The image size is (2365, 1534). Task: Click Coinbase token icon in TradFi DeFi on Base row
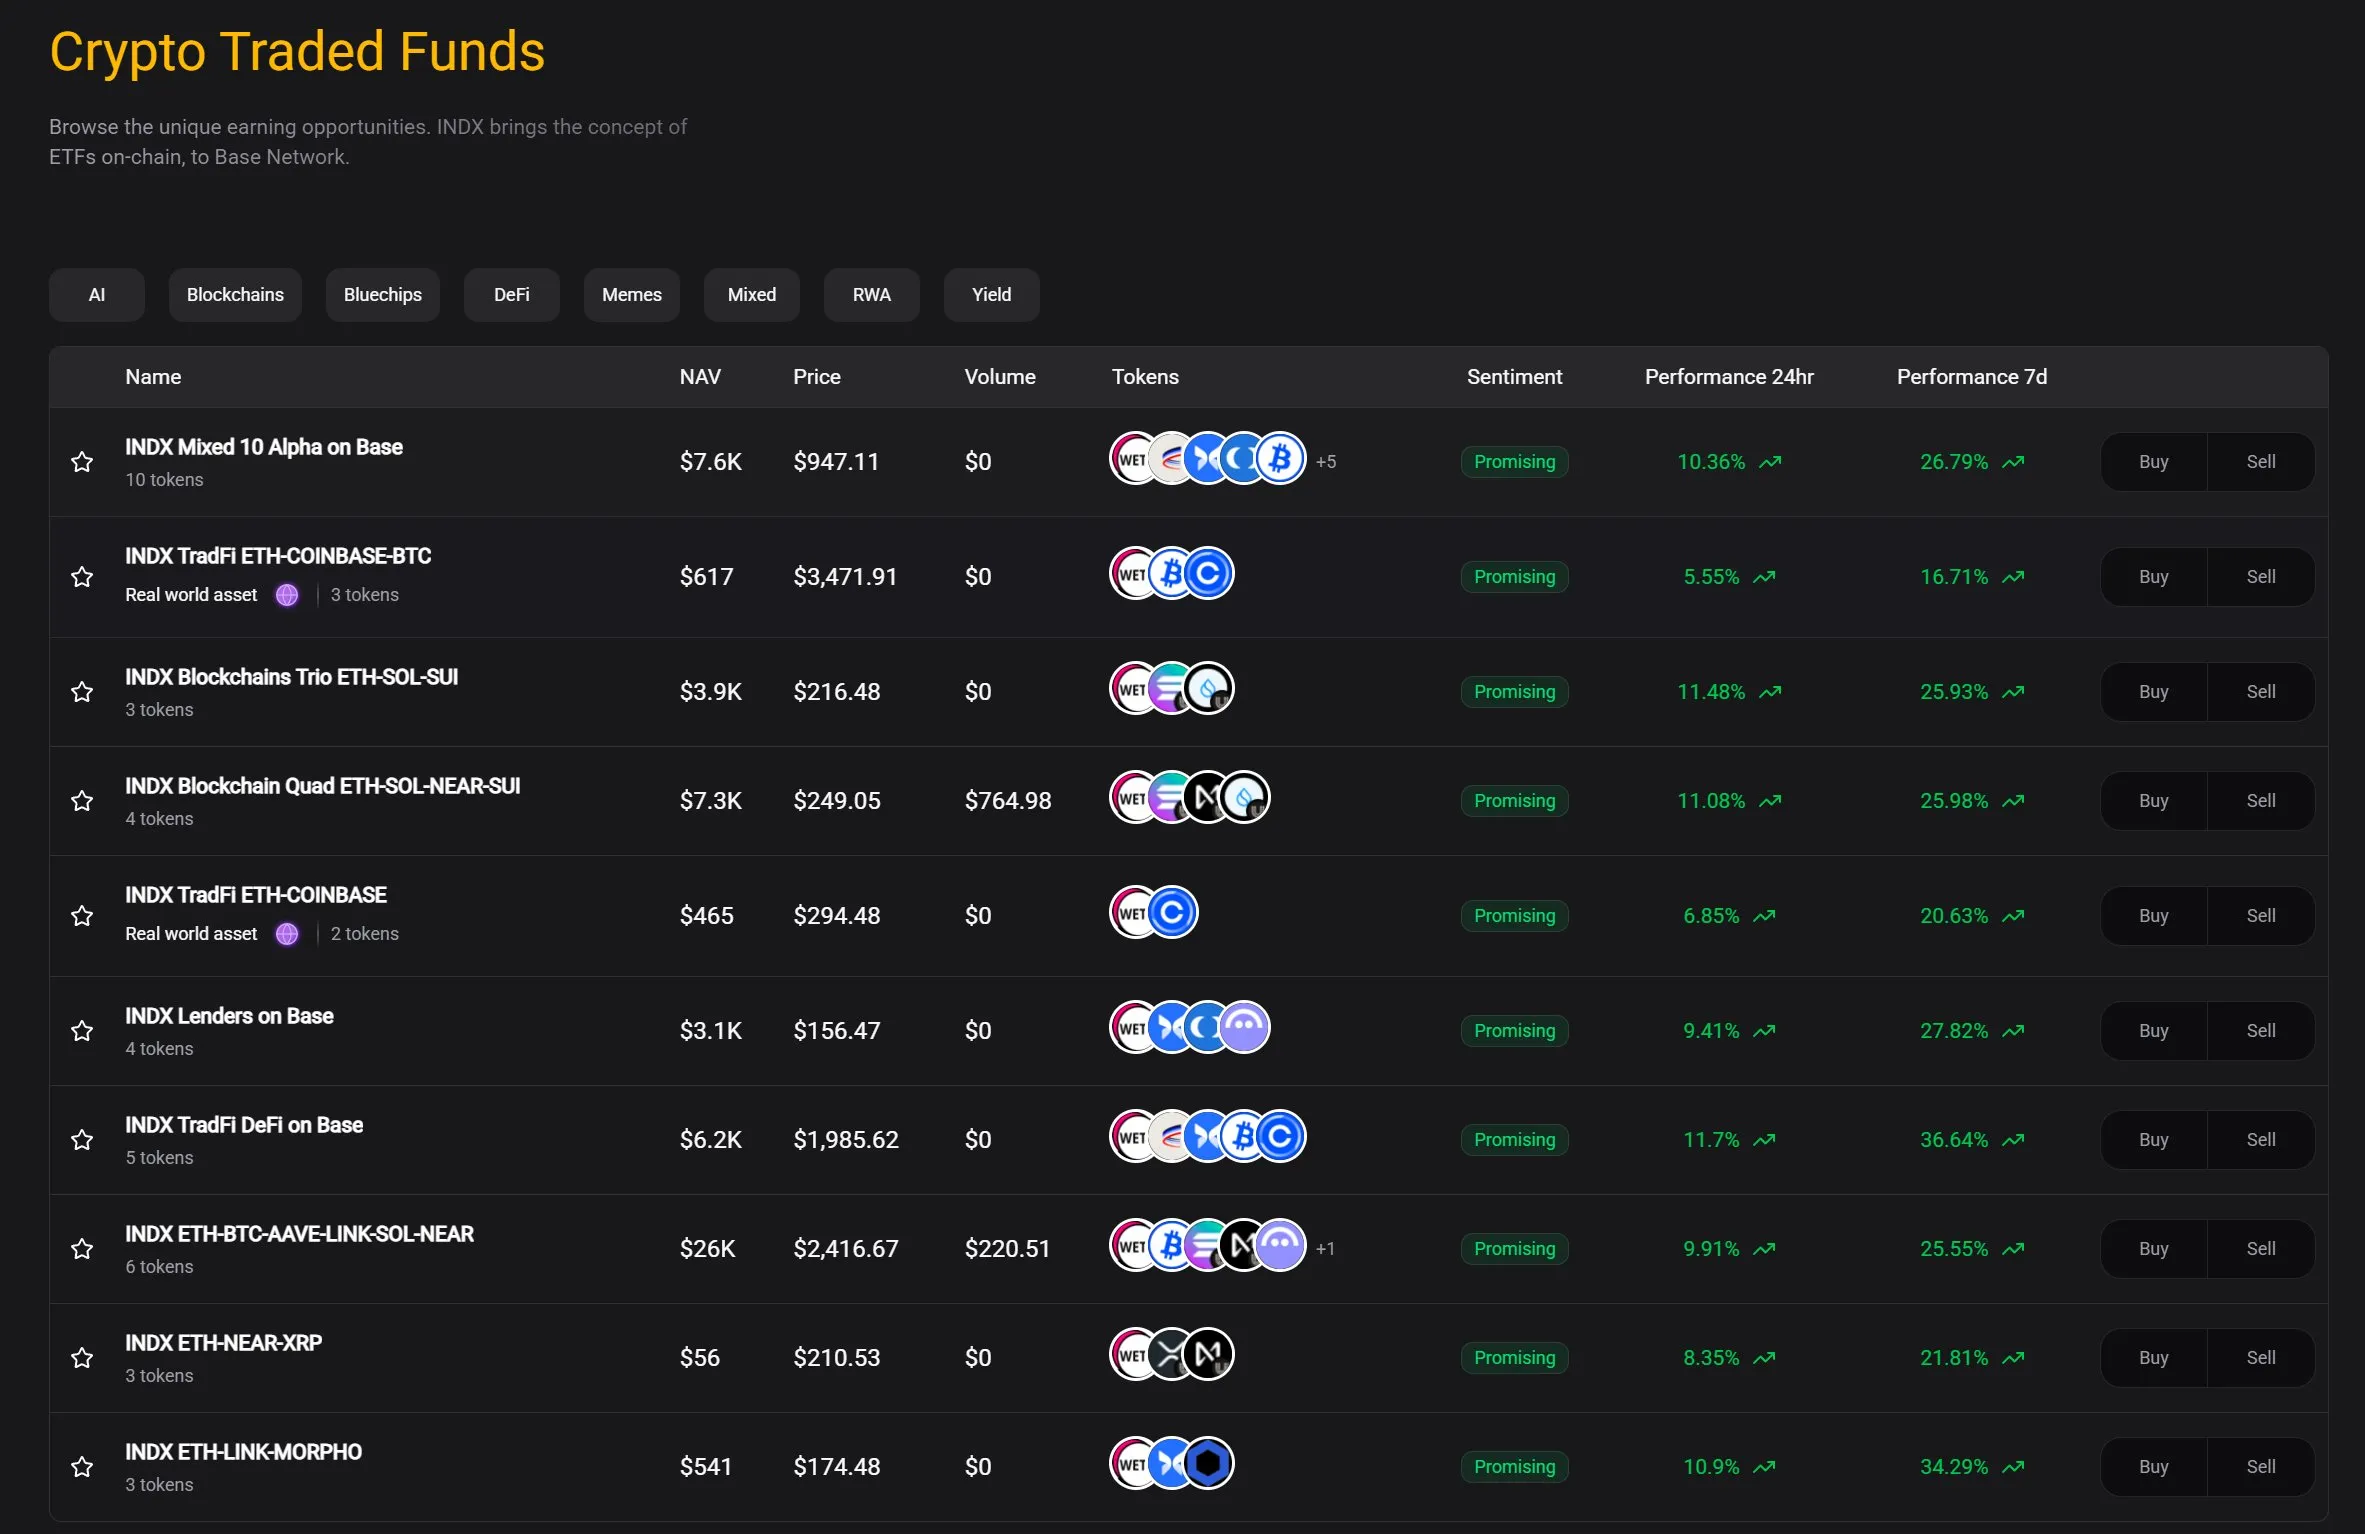click(x=1281, y=1137)
